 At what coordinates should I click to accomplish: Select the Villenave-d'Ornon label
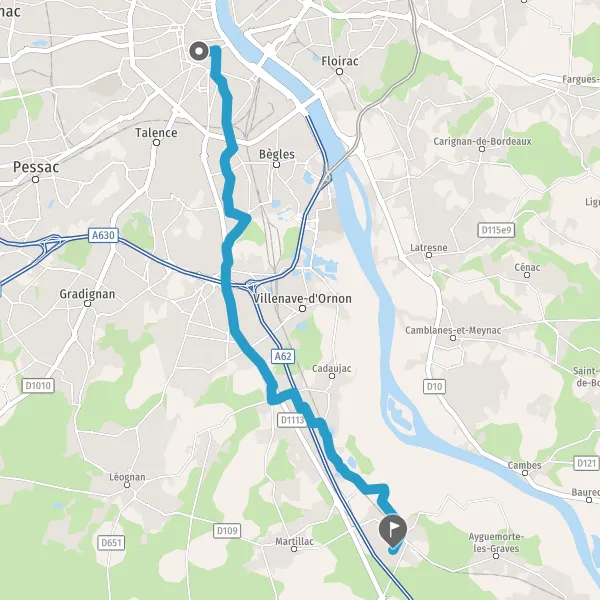(x=303, y=298)
